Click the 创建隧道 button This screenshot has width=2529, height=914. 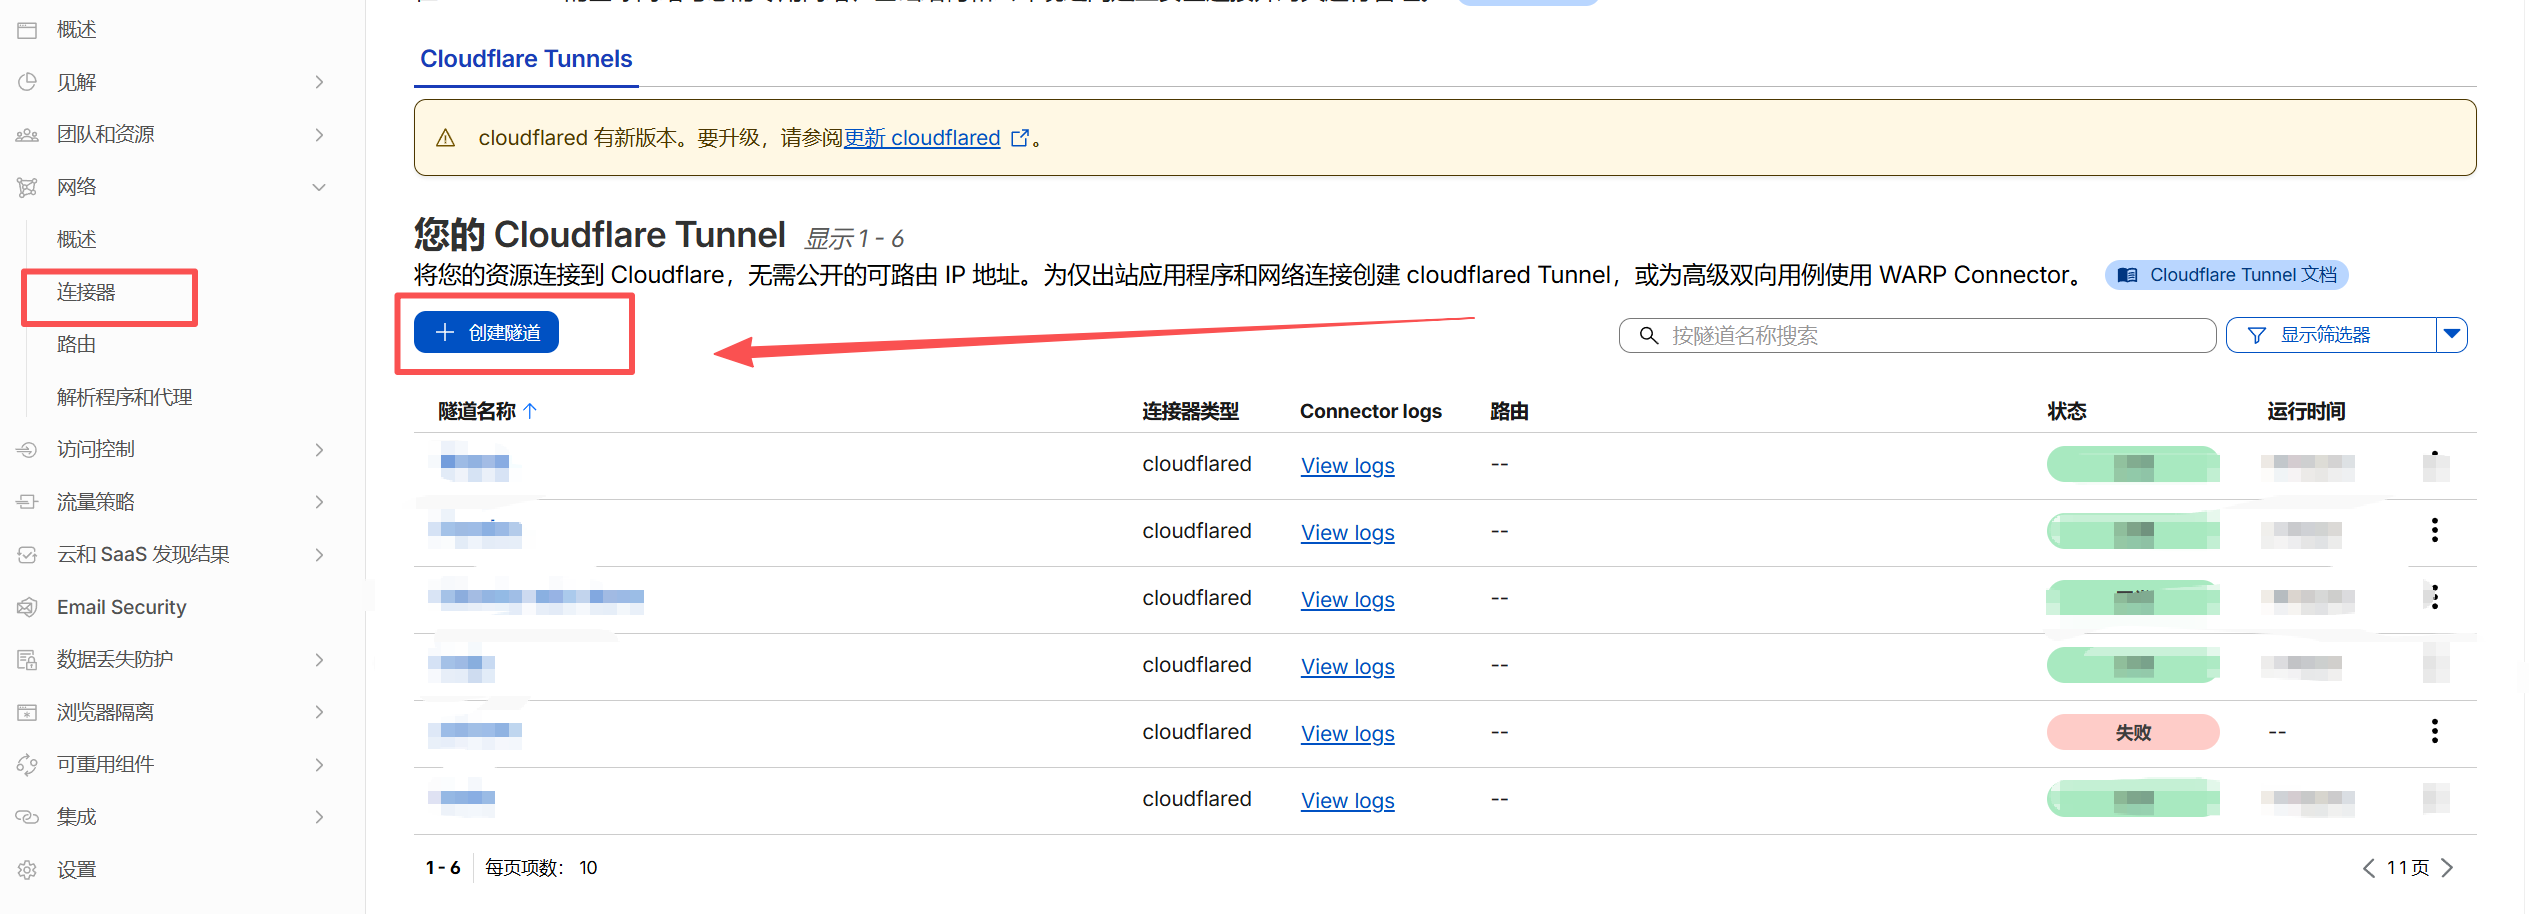(x=487, y=332)
